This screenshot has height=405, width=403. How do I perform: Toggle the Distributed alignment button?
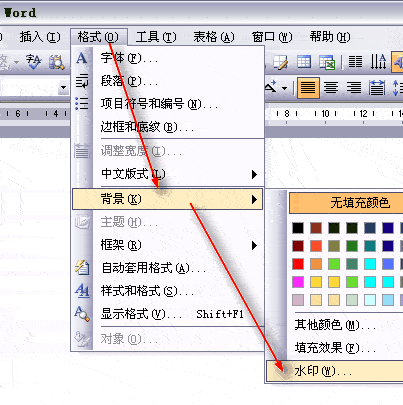(377, 88)
